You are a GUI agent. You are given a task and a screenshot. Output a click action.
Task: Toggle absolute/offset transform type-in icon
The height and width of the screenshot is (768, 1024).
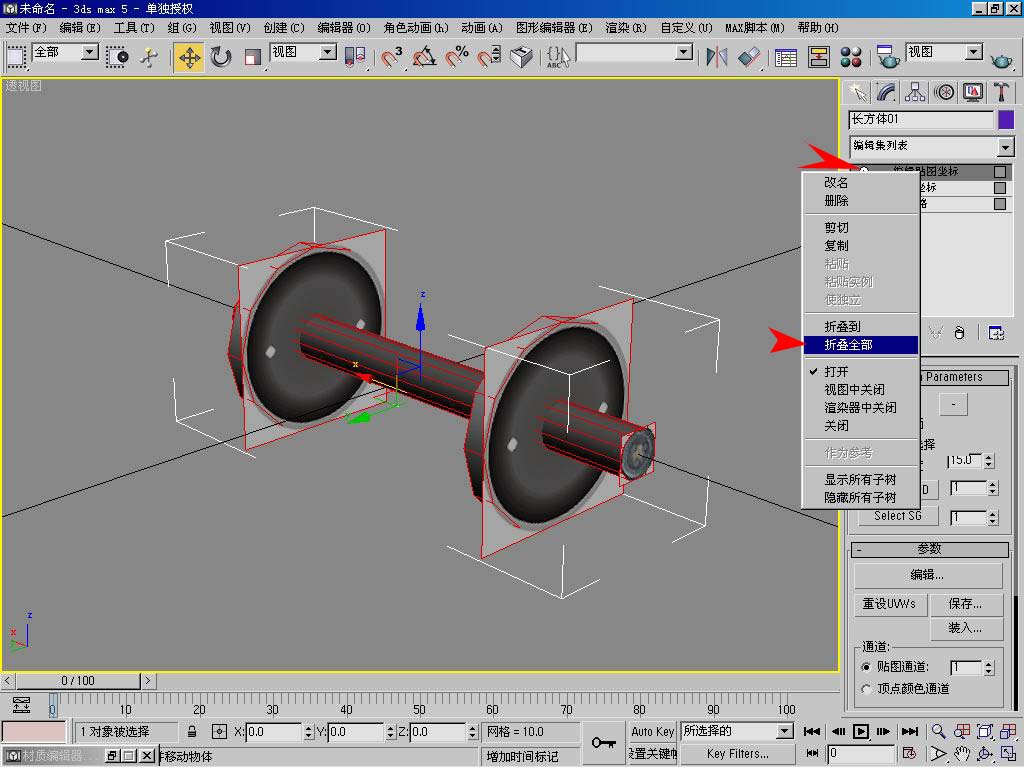pyautogui.click(x=219, y=731)
